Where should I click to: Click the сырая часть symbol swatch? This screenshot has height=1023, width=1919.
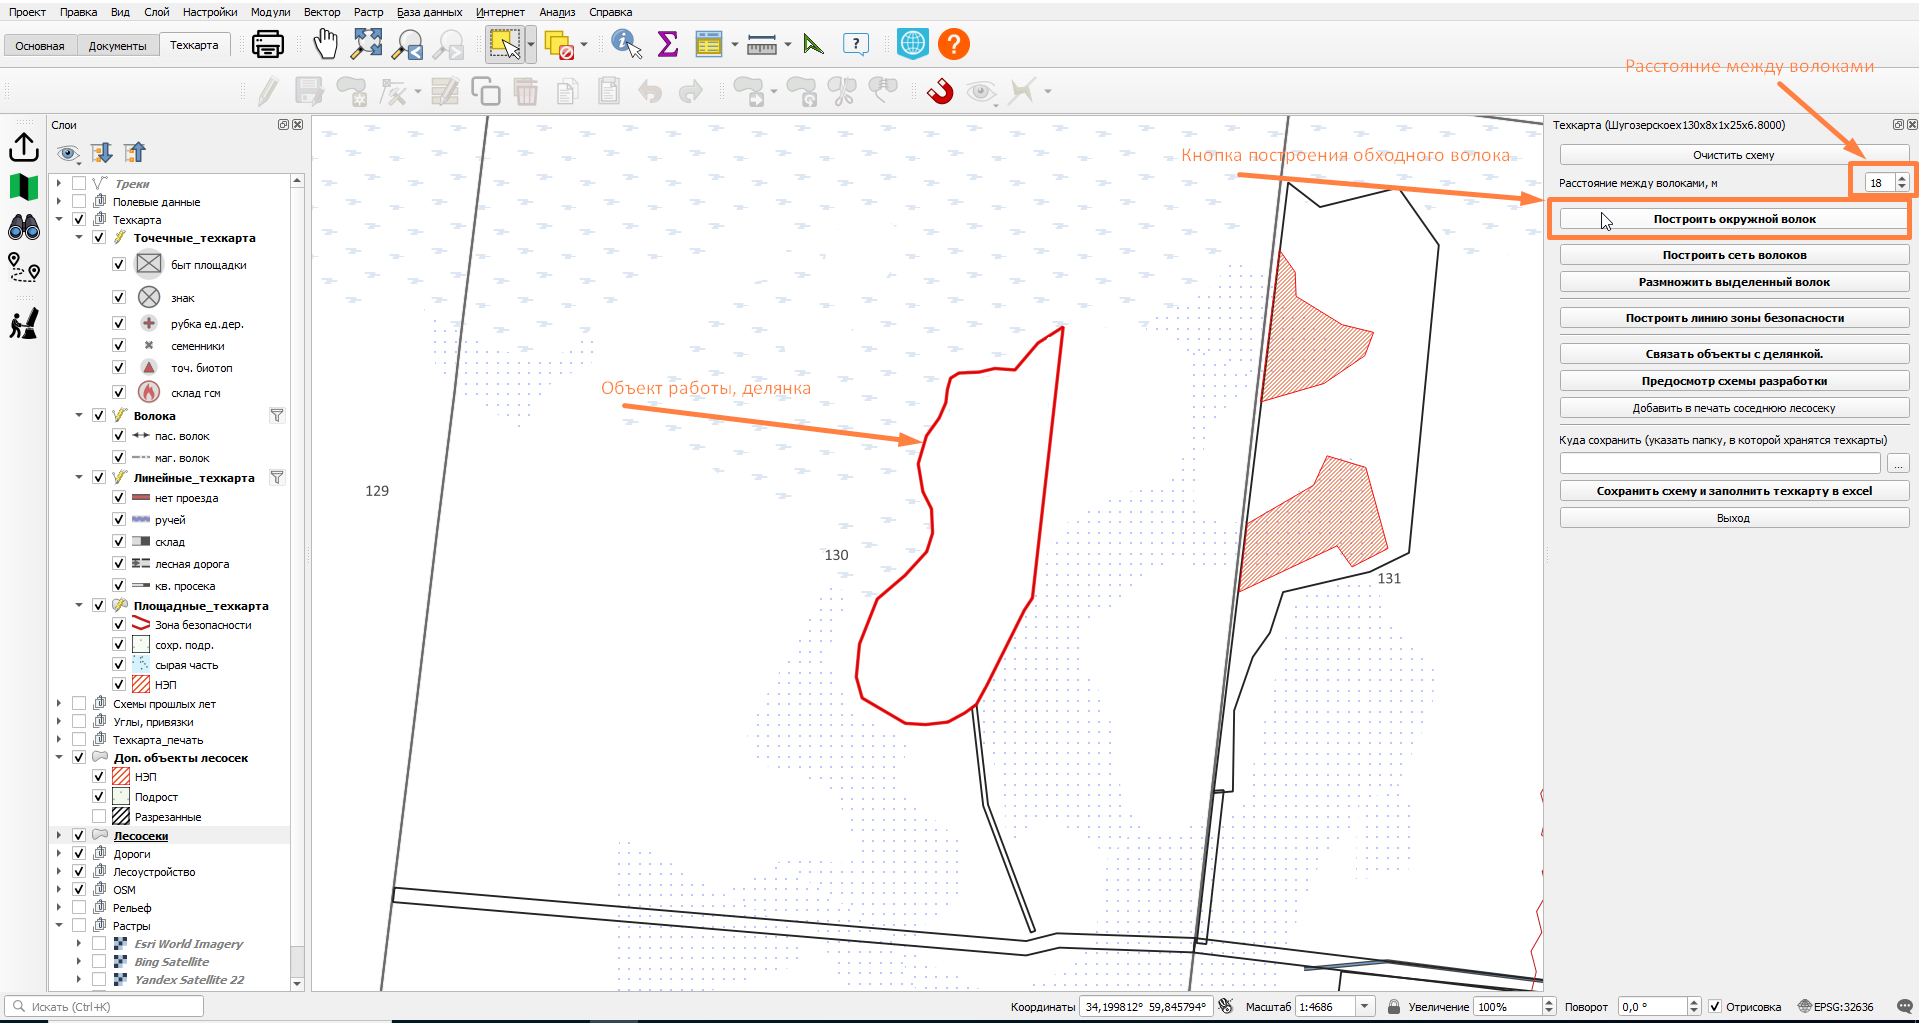pyautogui.click(x=141, y=664)
